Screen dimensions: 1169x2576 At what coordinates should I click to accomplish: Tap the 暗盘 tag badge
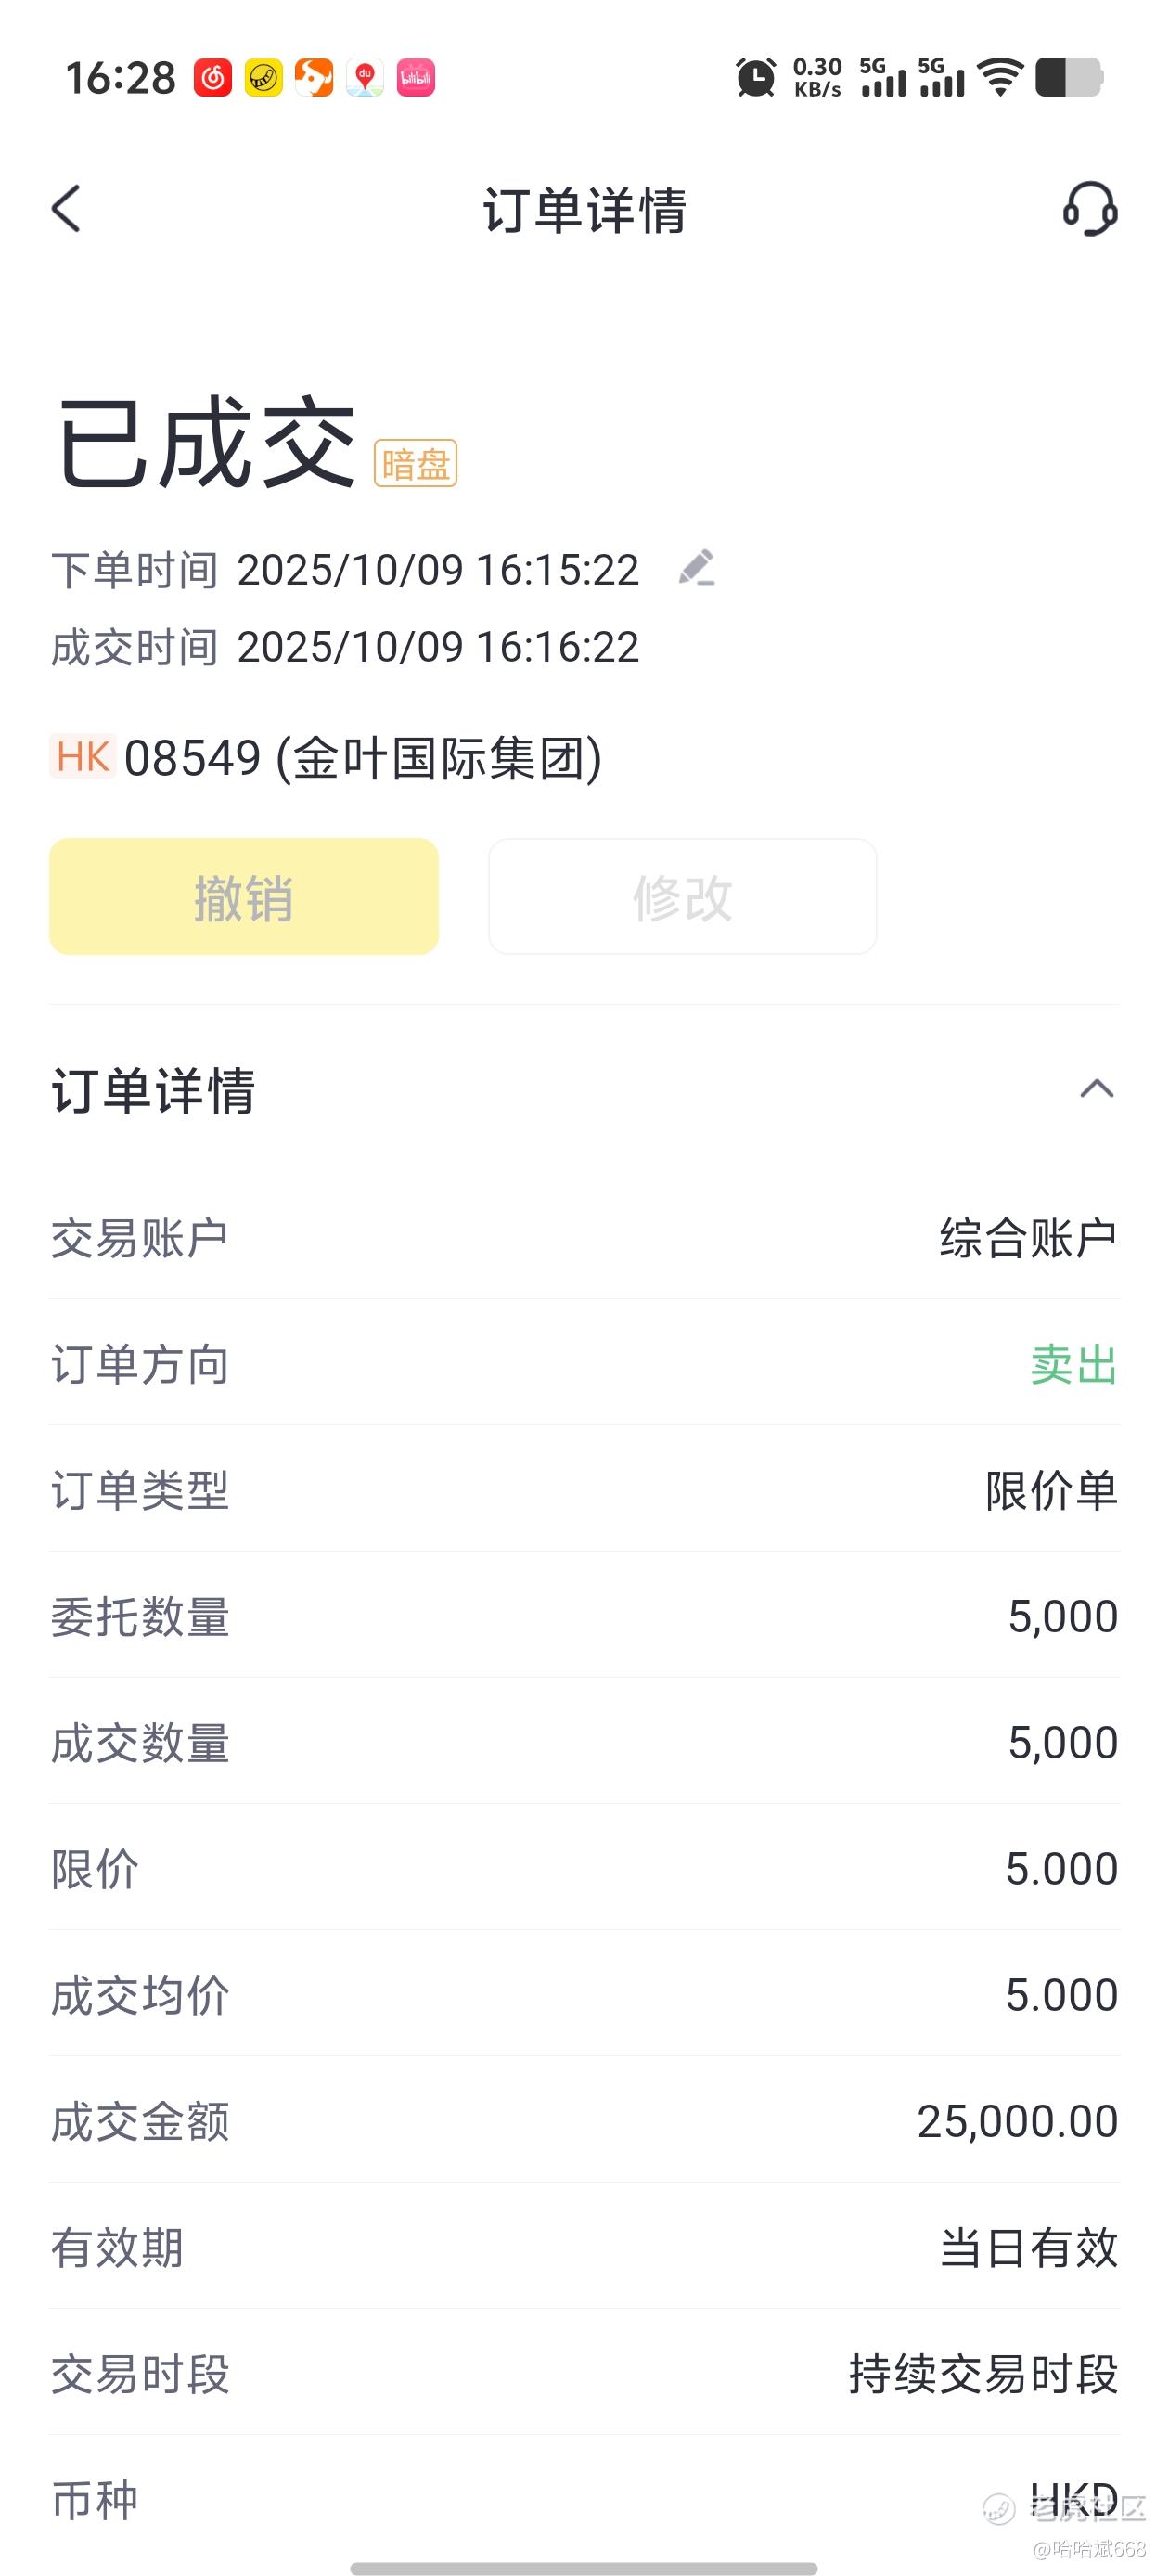click(x=415, y=464)
